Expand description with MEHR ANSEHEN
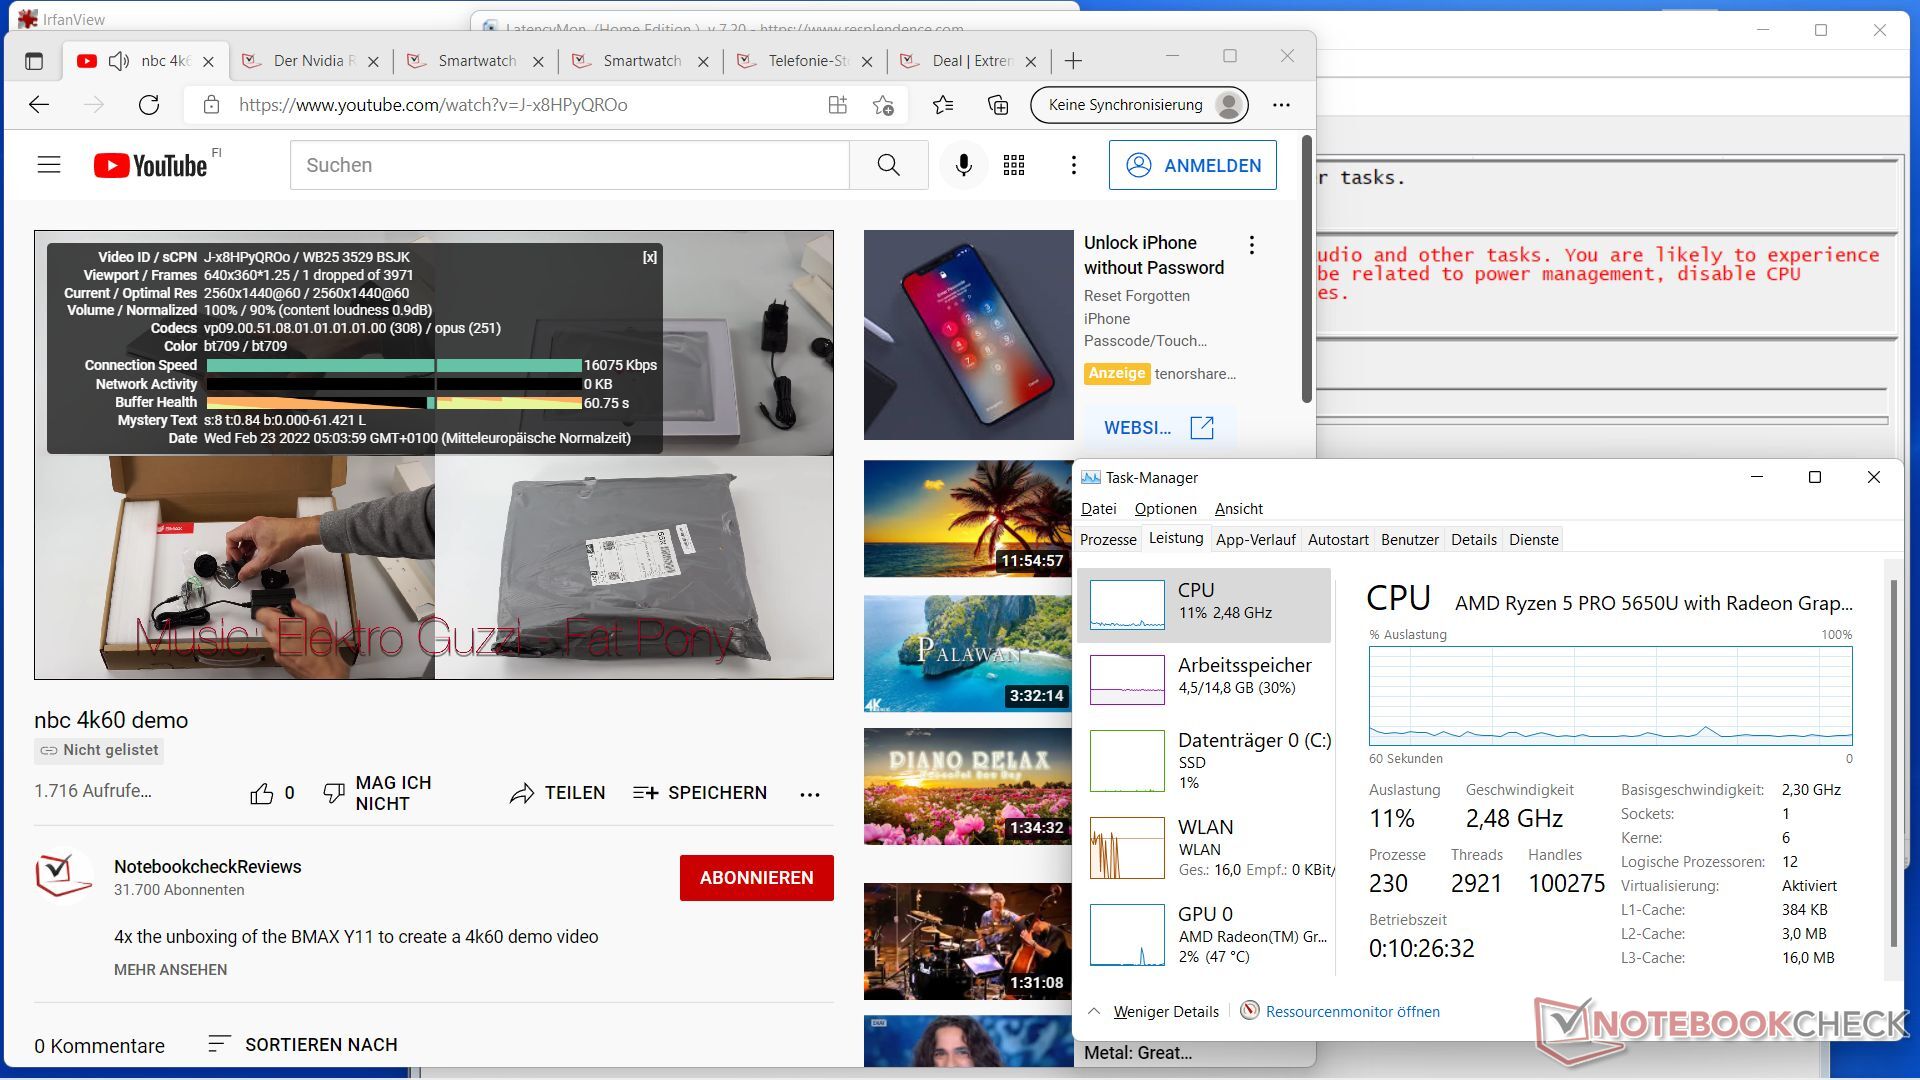 click(170, 969)
